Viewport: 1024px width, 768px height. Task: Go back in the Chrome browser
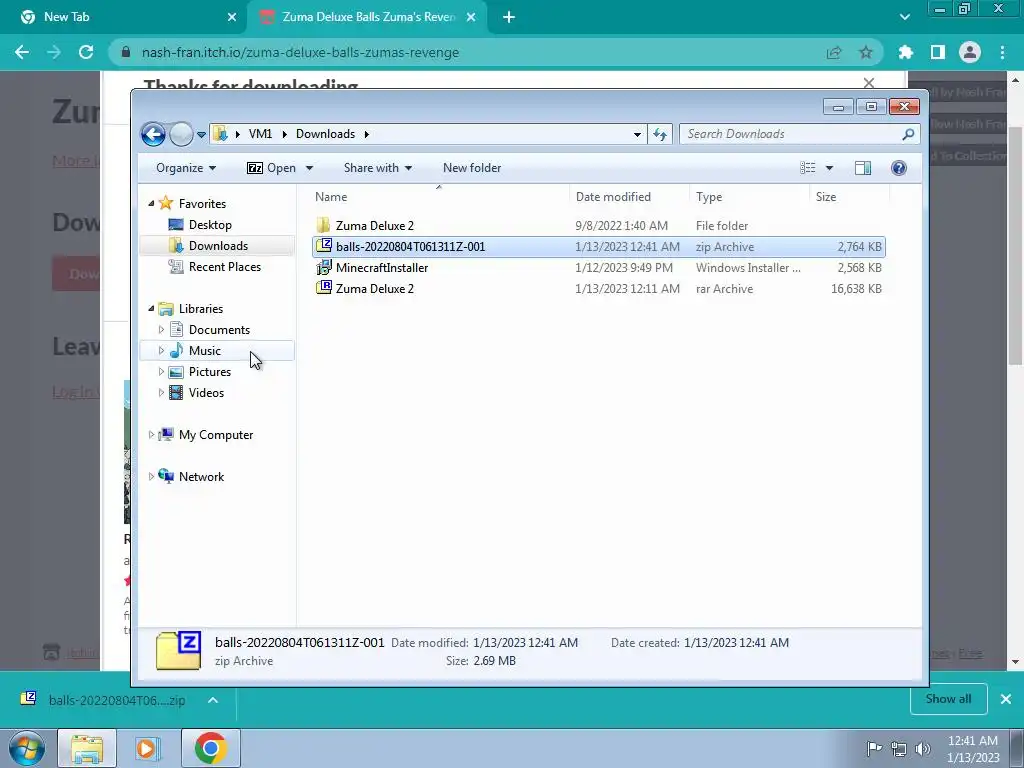pyautogui.click(x=22, y=52)
